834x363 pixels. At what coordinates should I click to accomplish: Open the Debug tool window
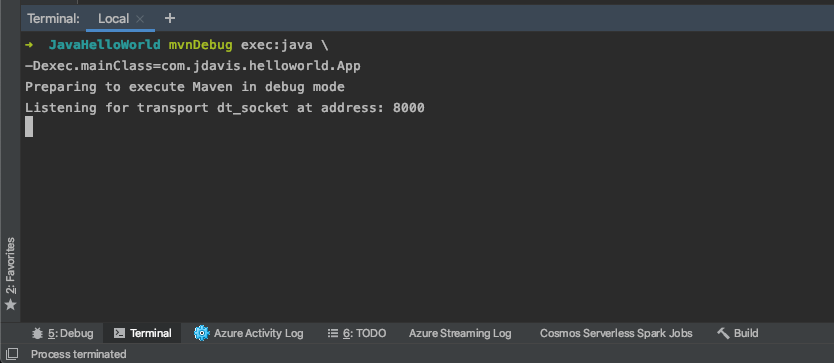(62, 333)
